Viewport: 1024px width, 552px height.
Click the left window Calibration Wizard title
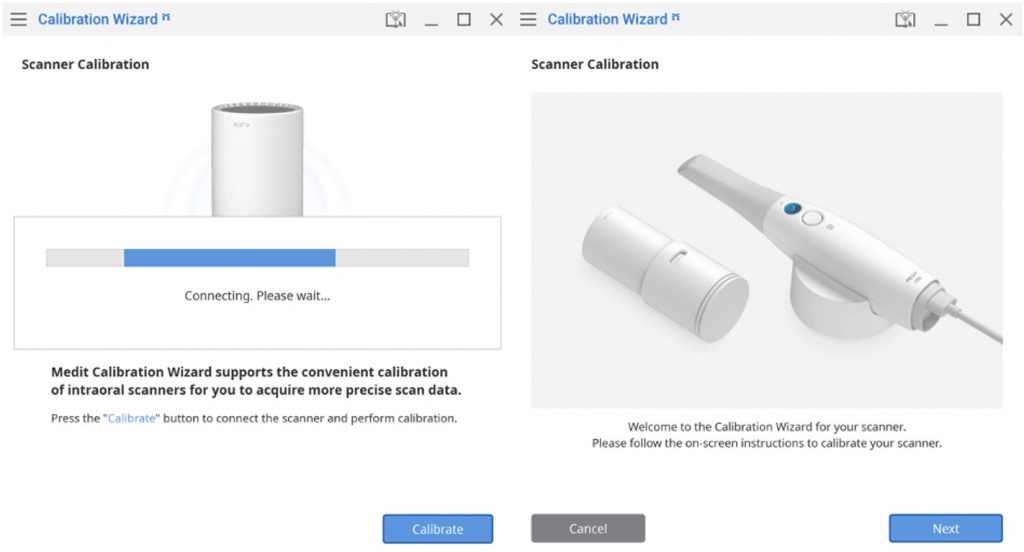[98, 20]
